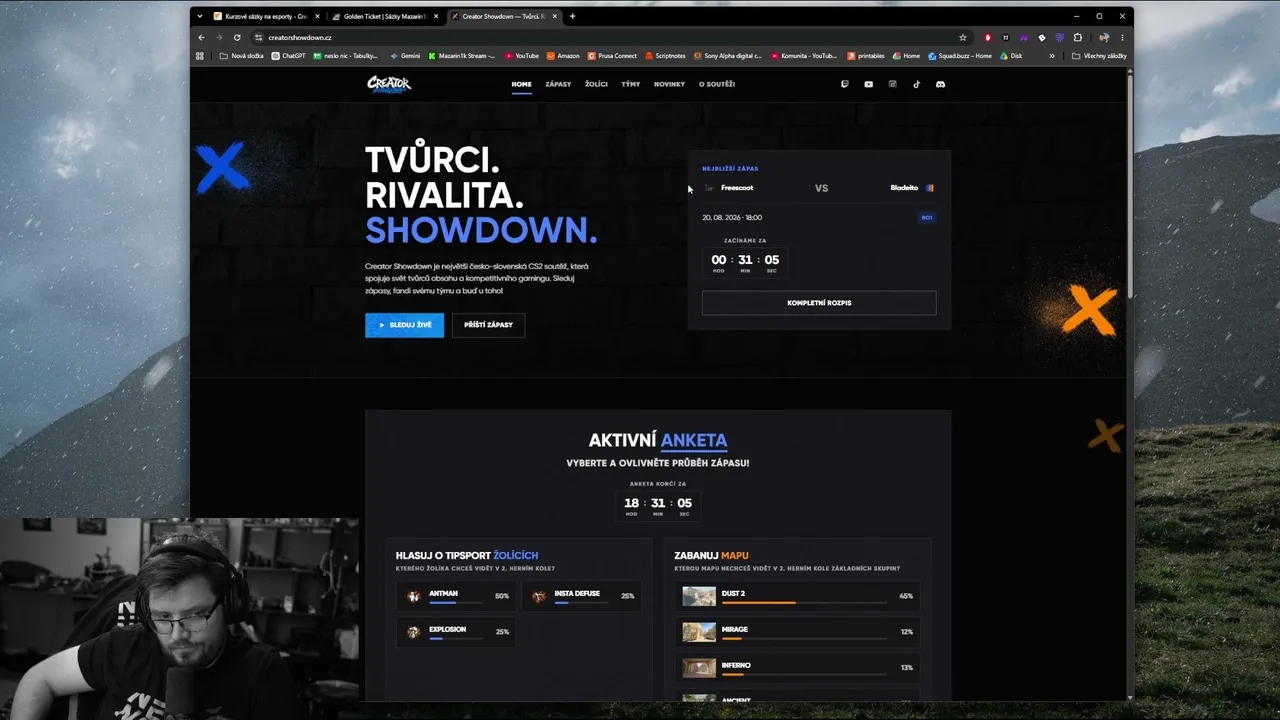Vote for the Antman joker option
Screen dimensions: 1280x720
458,596
